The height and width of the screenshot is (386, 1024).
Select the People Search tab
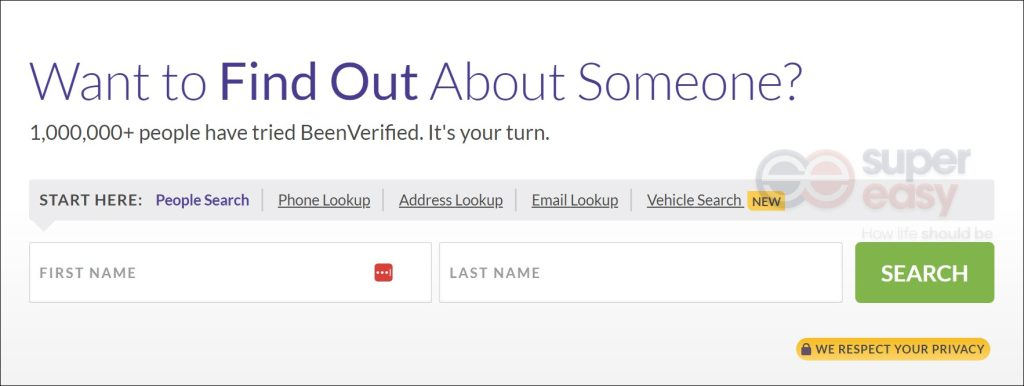(202, 200)
